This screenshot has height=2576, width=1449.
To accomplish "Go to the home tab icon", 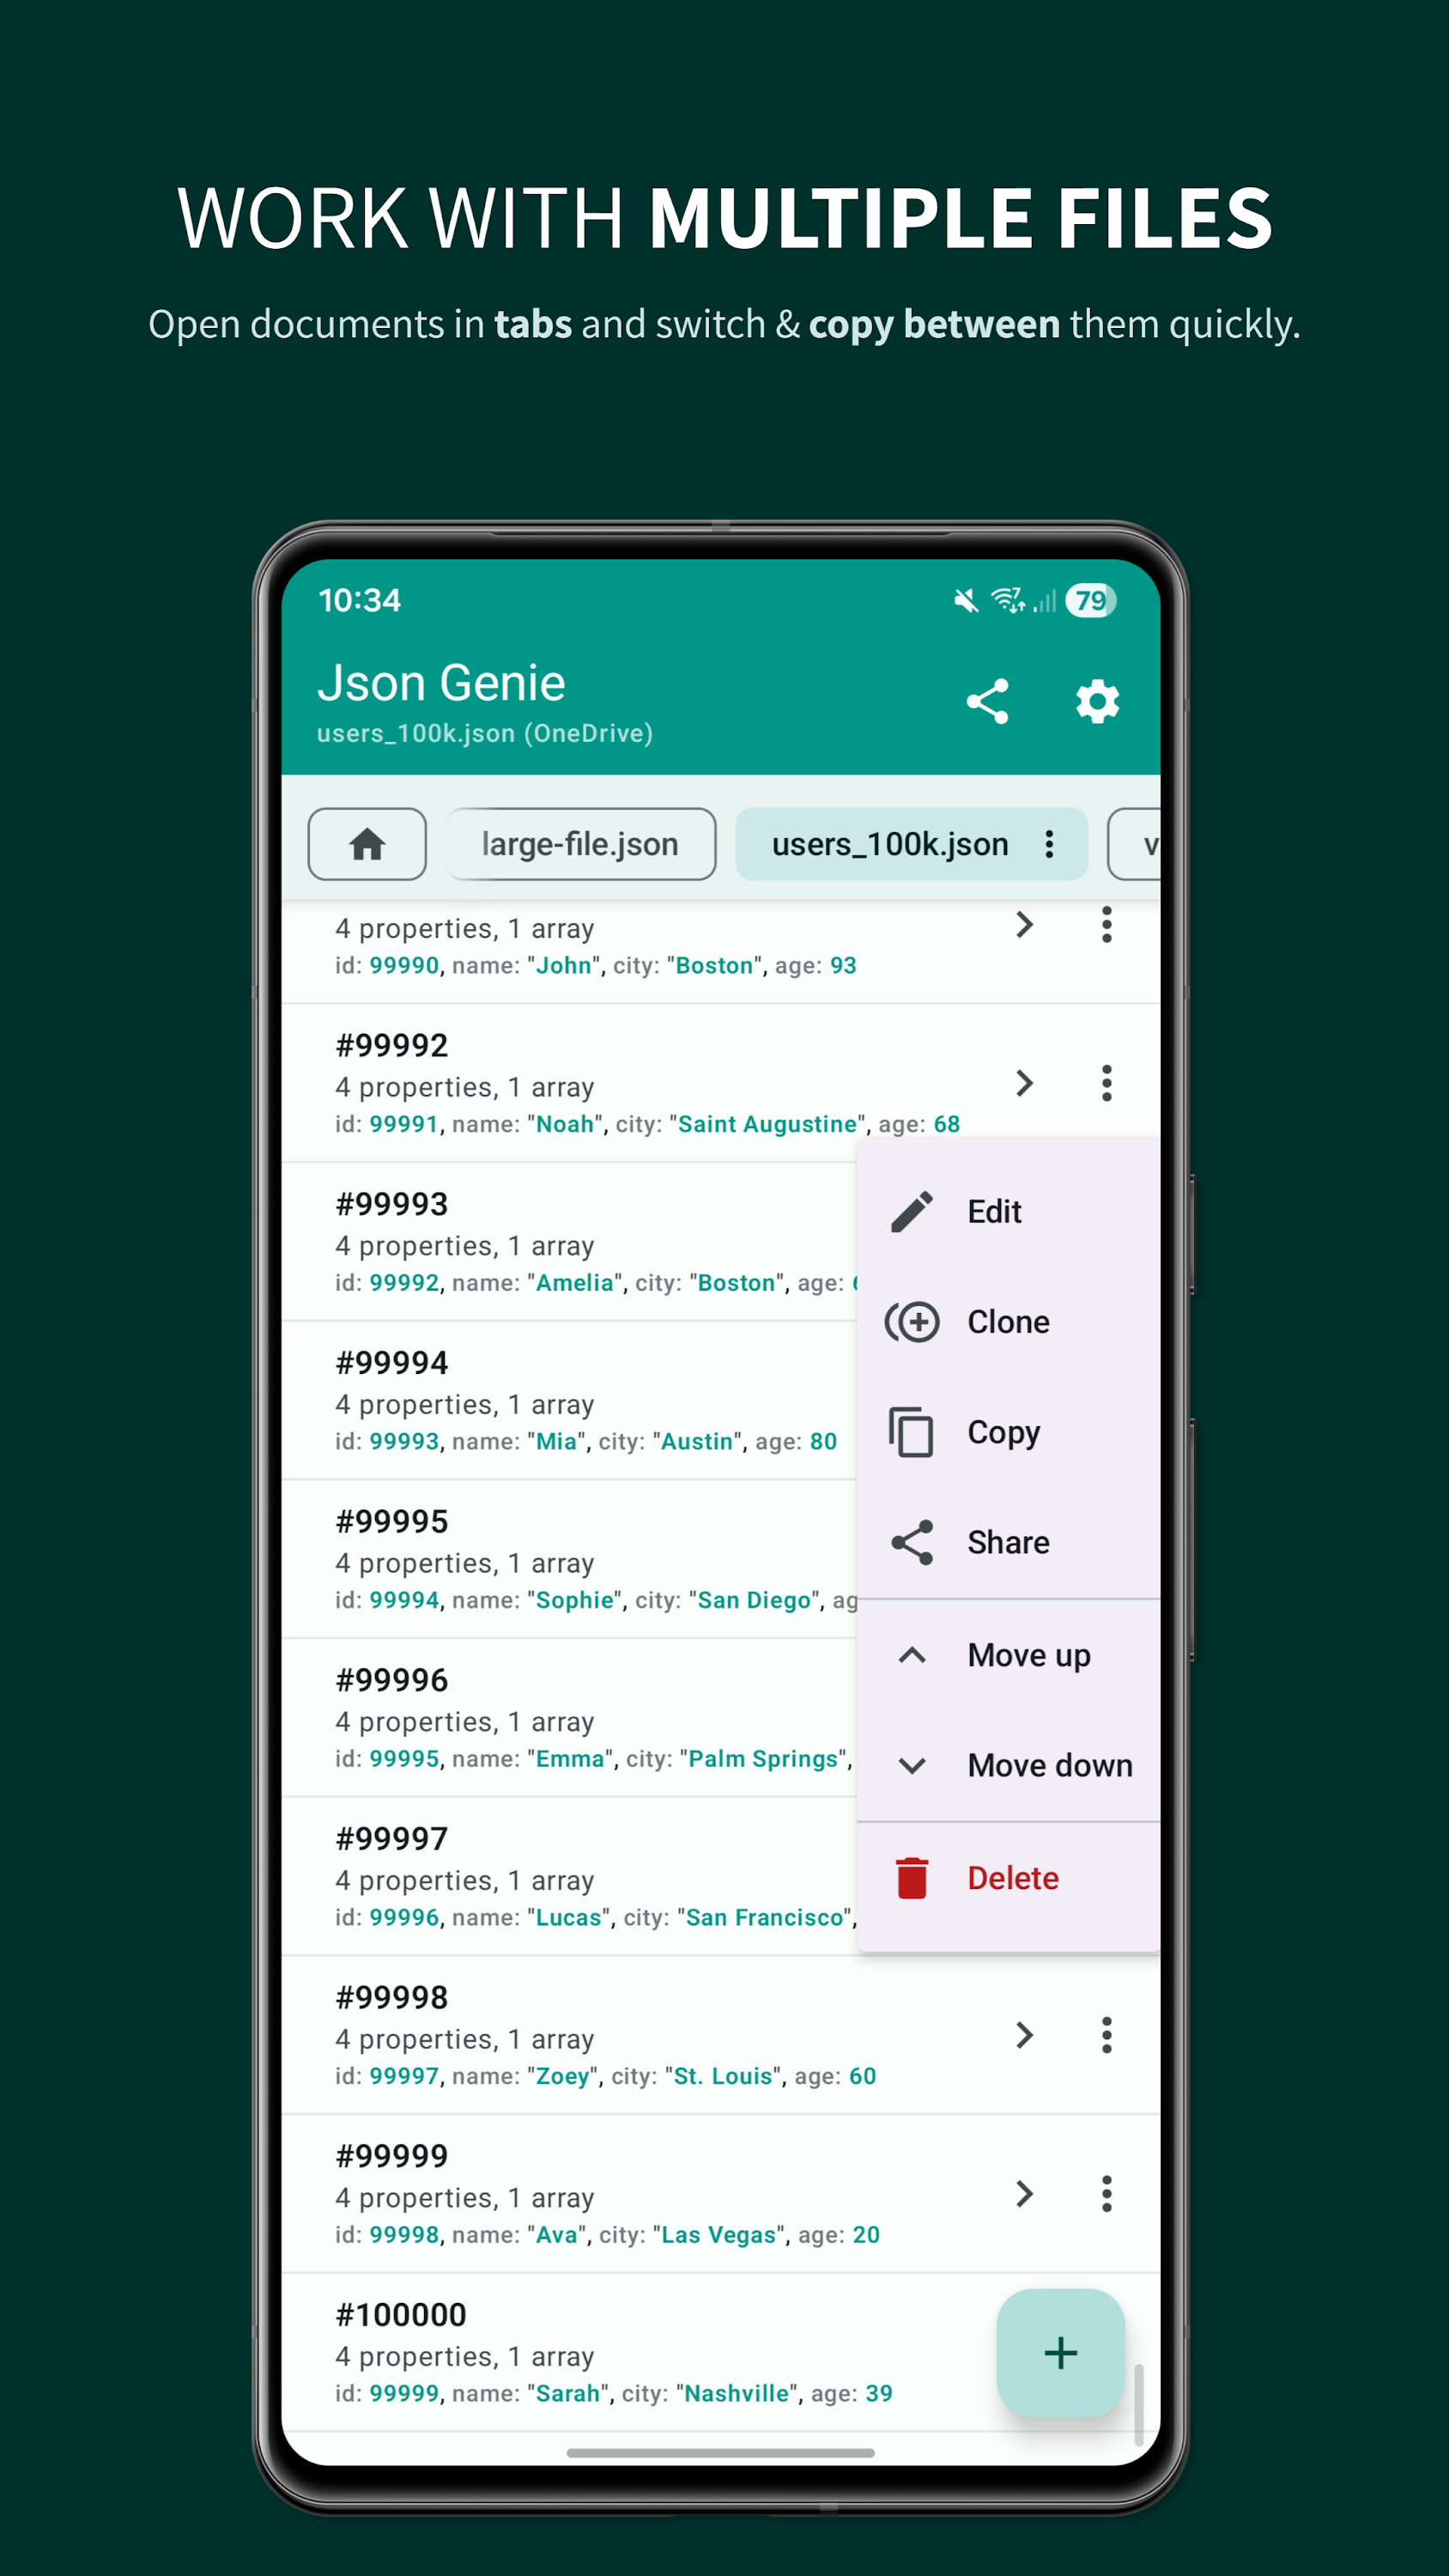I will coord(367,844).
